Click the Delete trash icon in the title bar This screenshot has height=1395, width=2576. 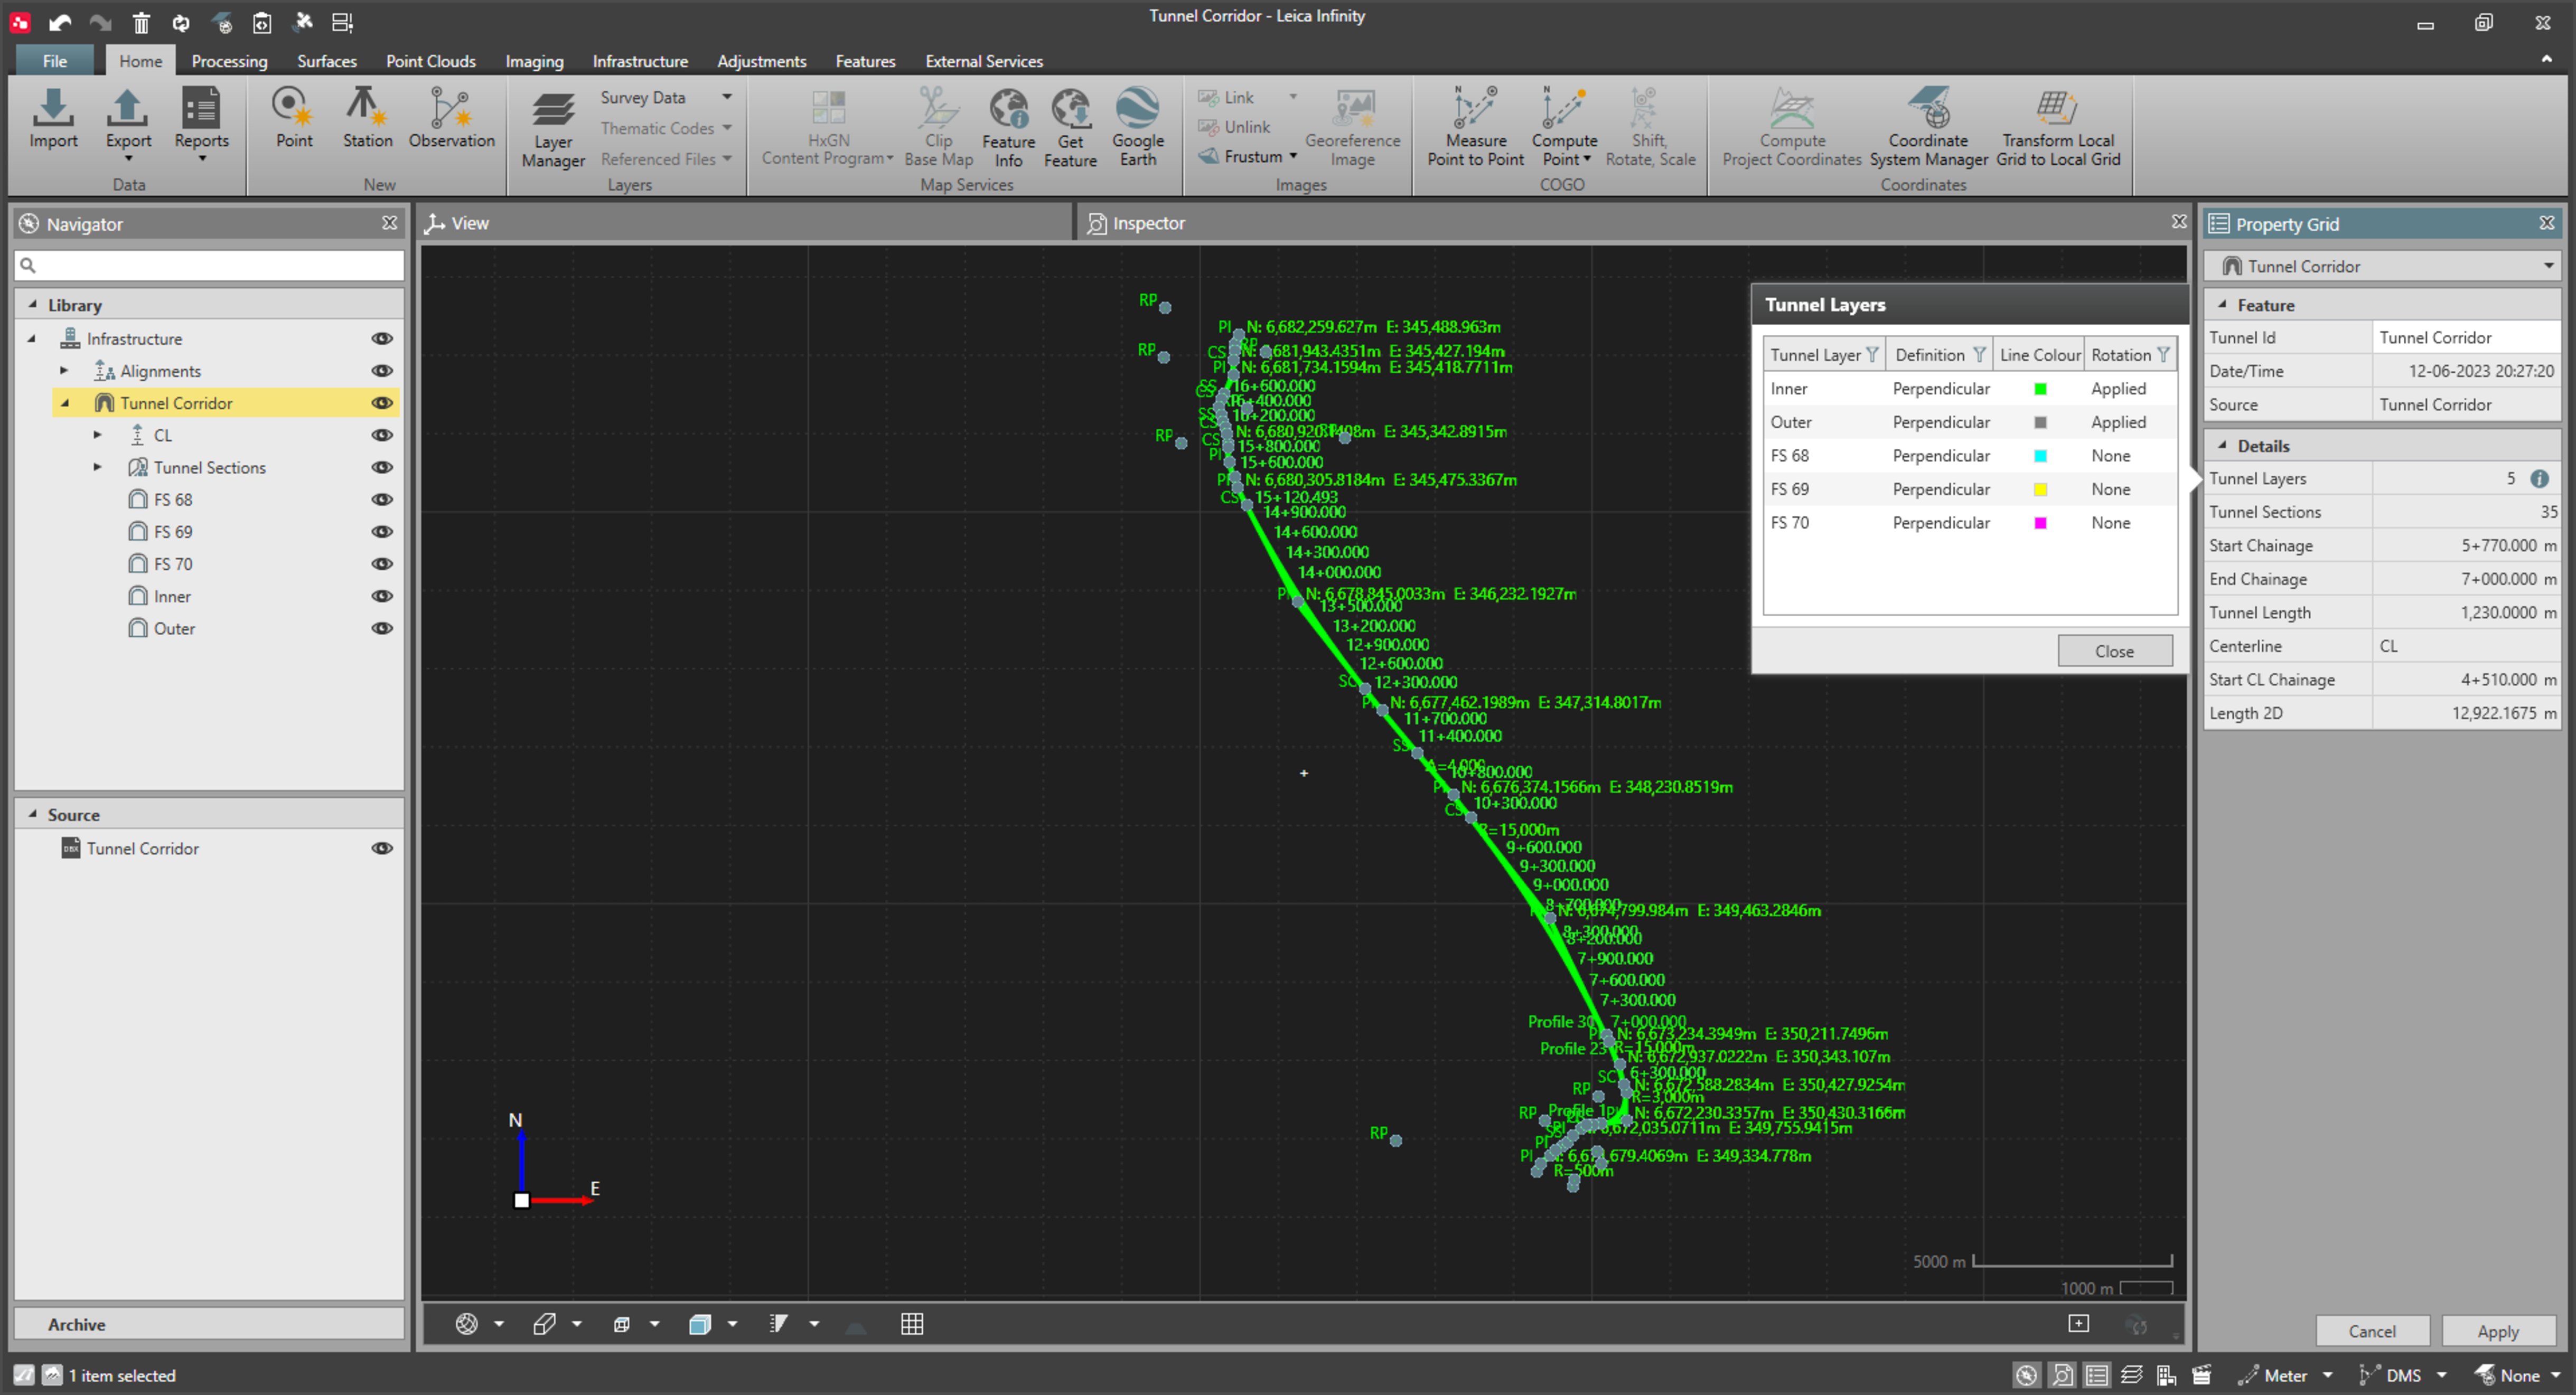click(141, 22)
